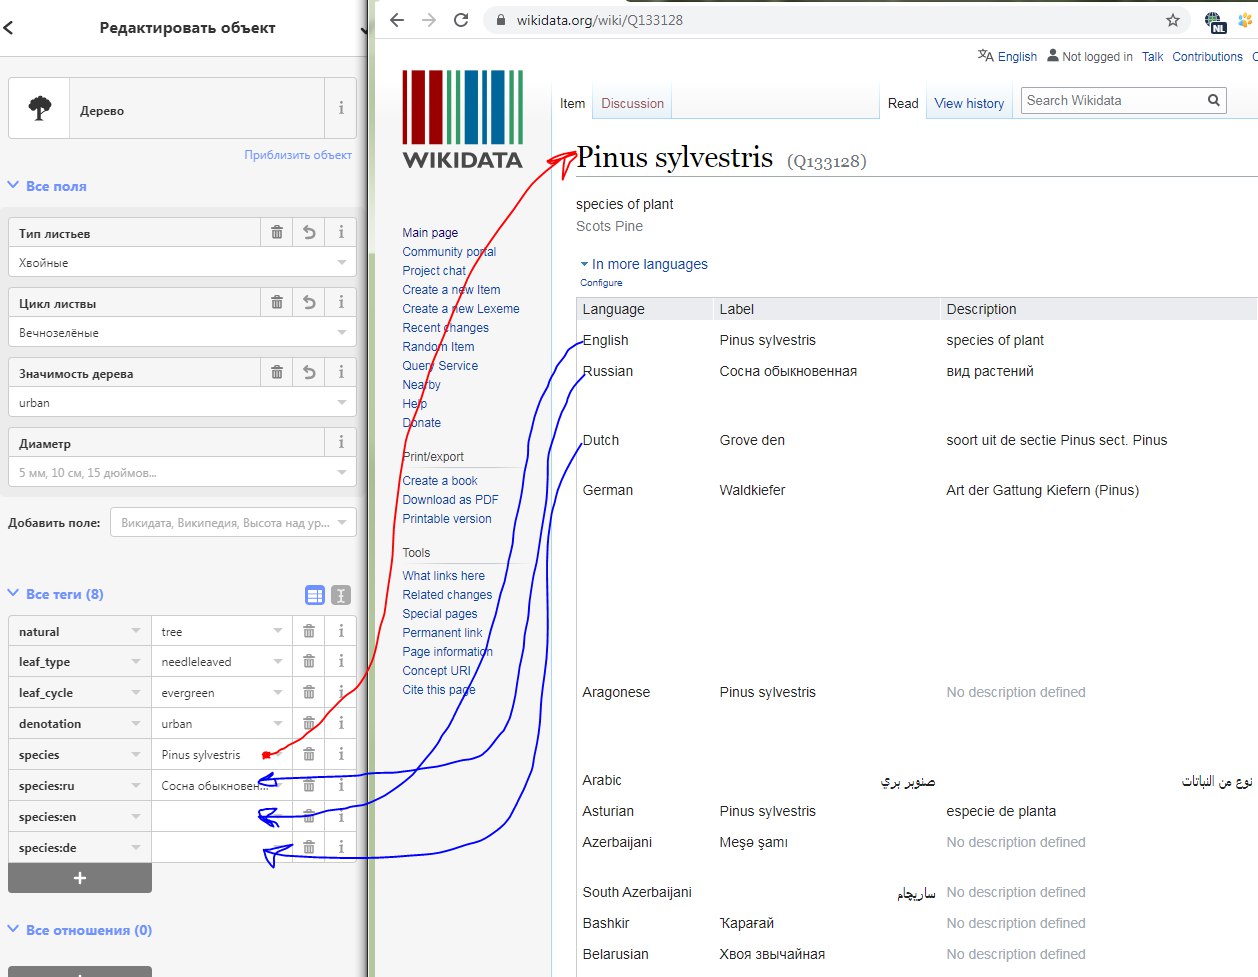Viewport: 1258px width, 977px height.
Task: Show info for the leaf_type tag
Action: [341, 661]
